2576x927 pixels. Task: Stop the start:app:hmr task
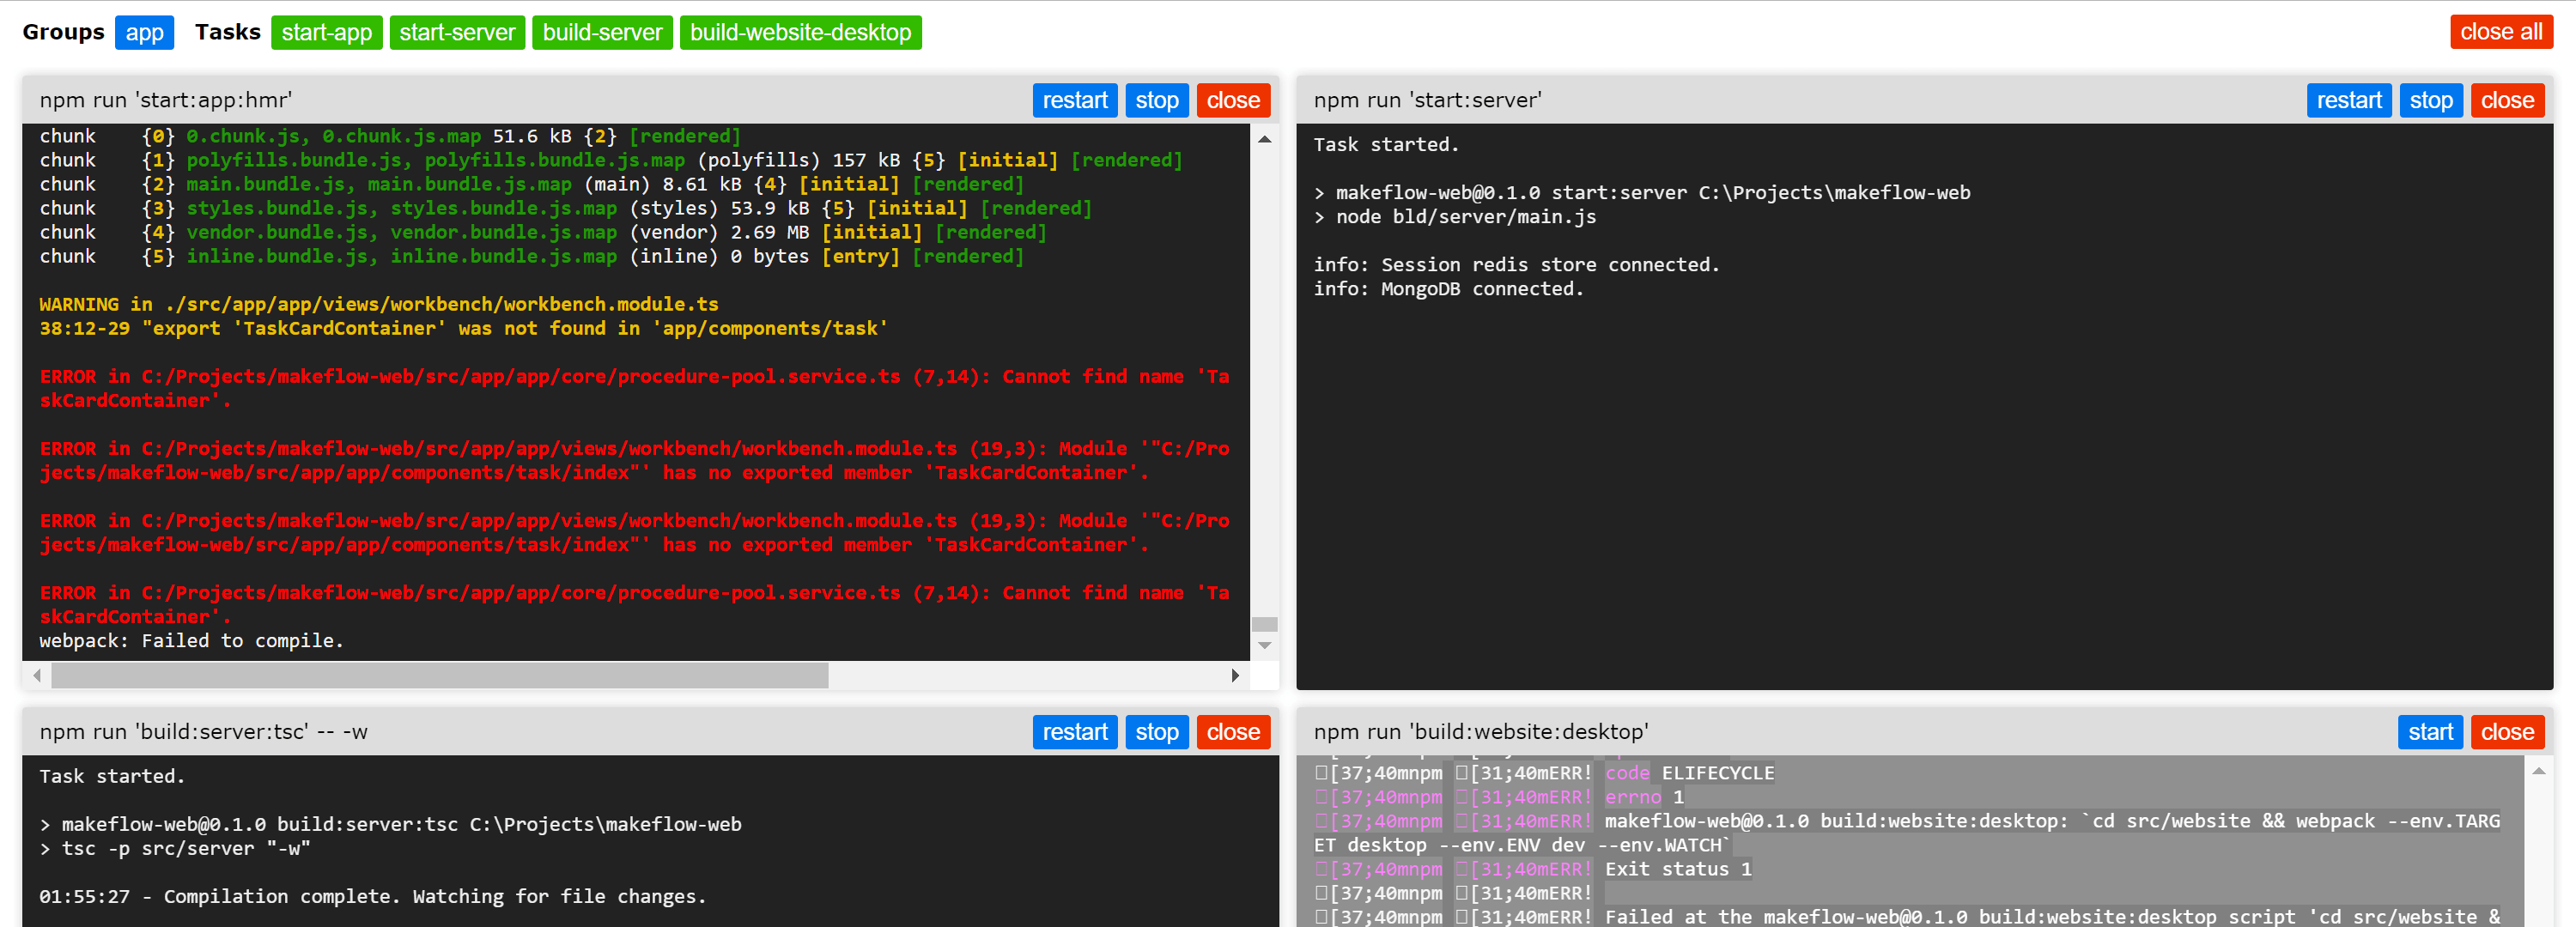pos(1157,100)
